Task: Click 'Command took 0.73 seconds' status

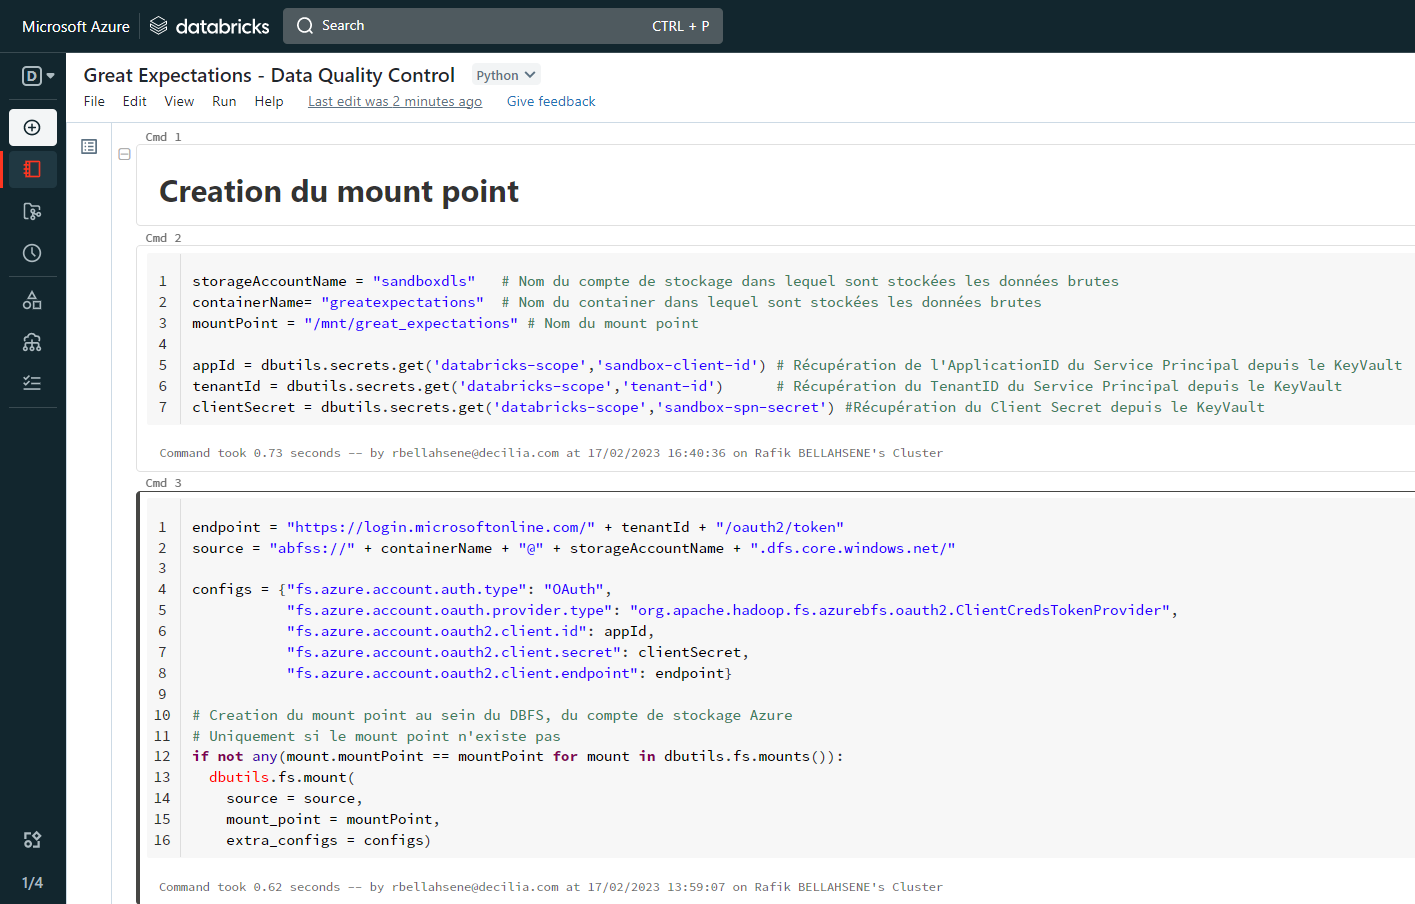Action: pyautogui.click(x=551, y=453)
